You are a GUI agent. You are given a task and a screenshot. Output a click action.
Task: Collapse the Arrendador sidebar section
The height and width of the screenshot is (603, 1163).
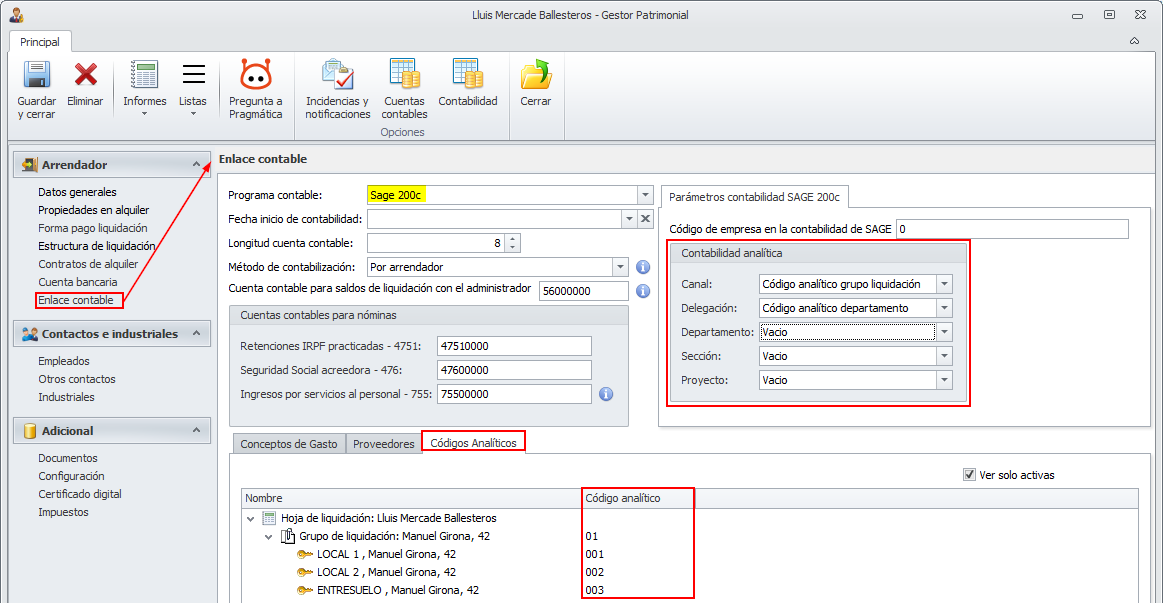pos(196,164)
